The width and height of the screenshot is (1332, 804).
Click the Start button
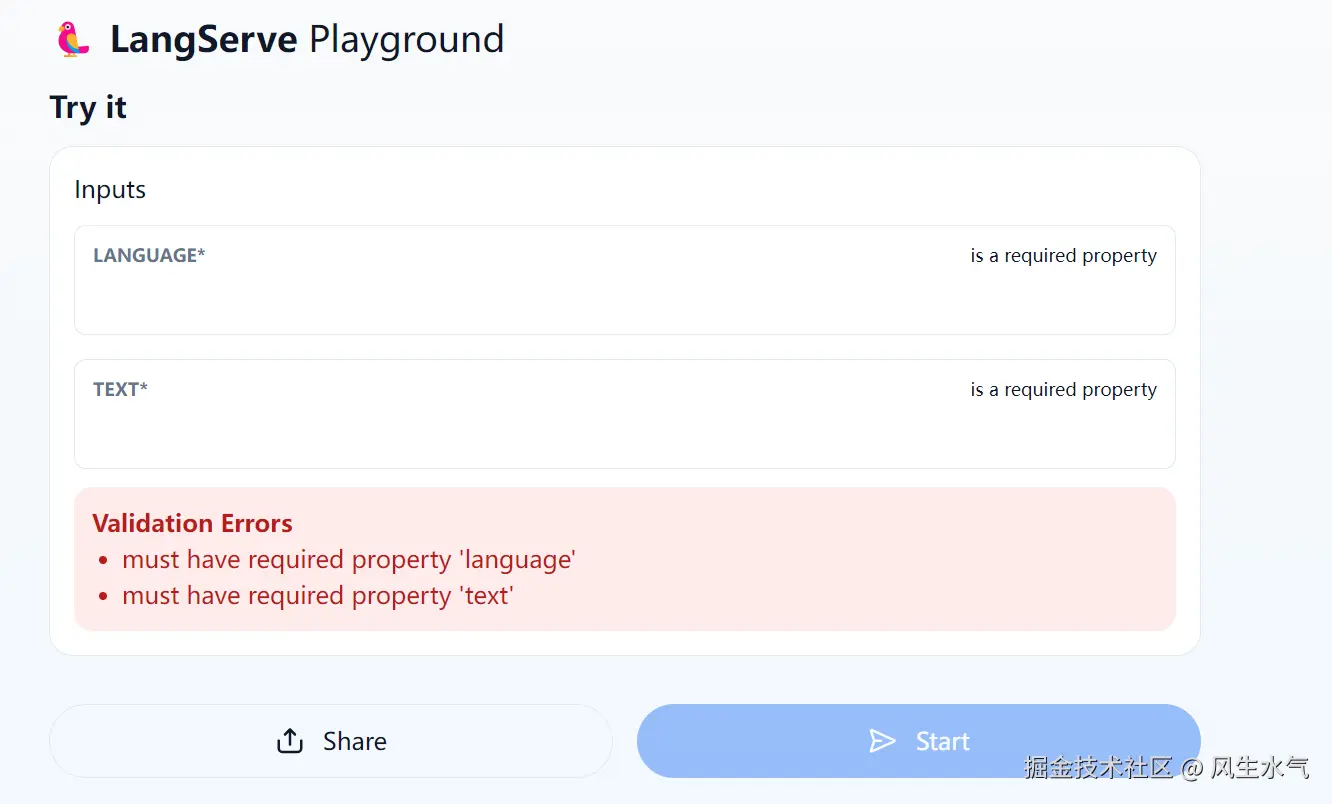918,741
